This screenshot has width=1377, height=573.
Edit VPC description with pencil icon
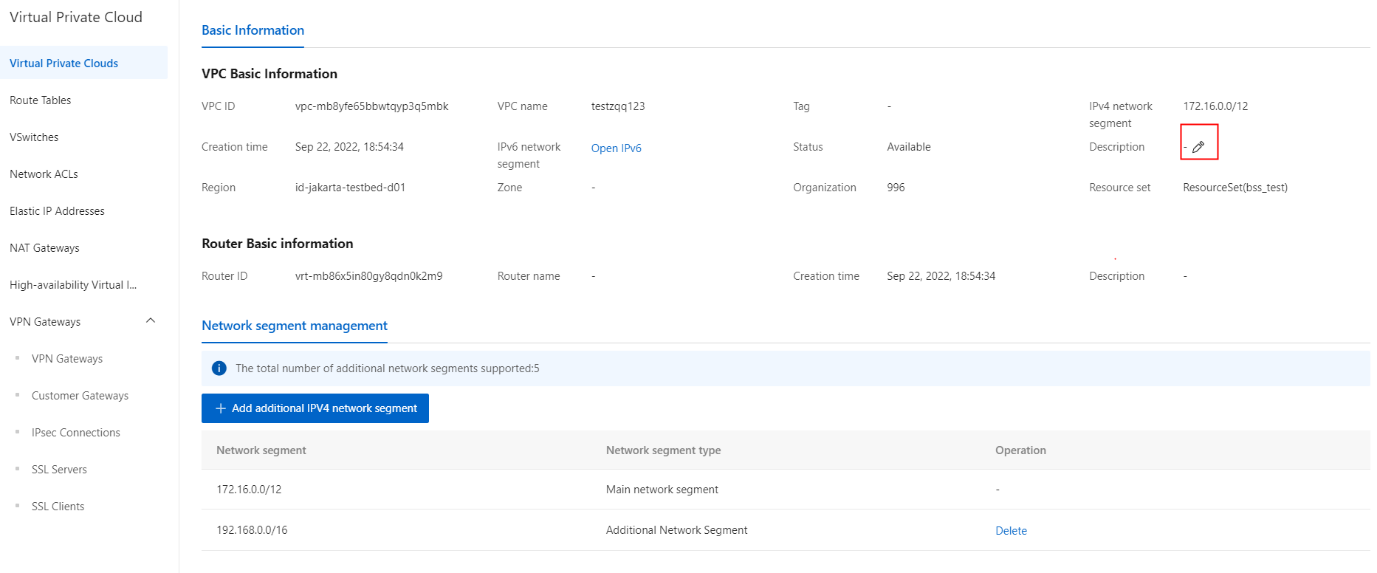pyautogui.click(x=1198, y=147)
